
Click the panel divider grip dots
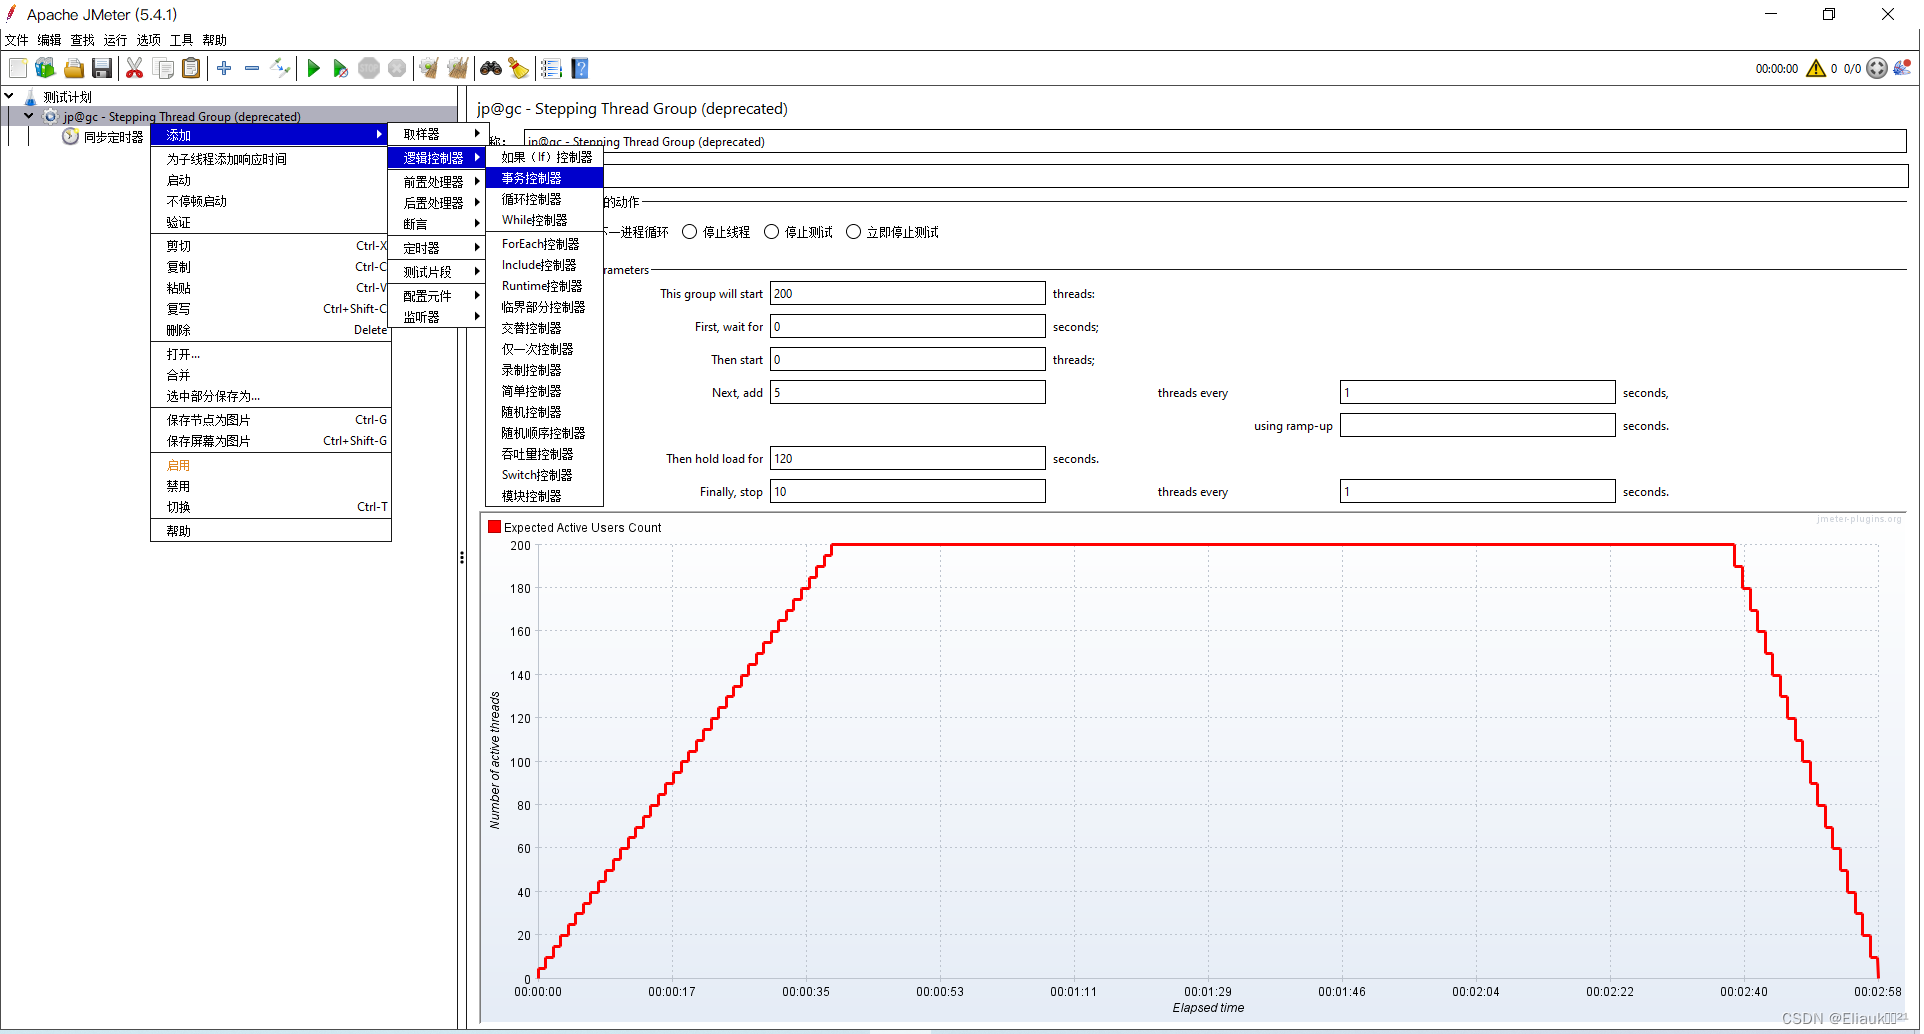click(x=462, y=557)
